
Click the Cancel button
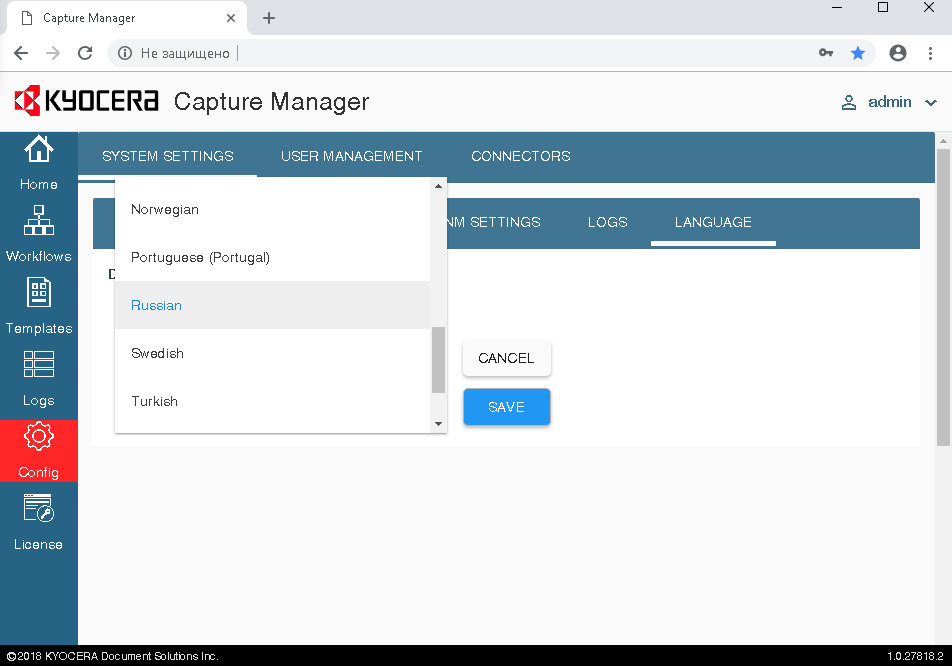click(x=506, y=358)
